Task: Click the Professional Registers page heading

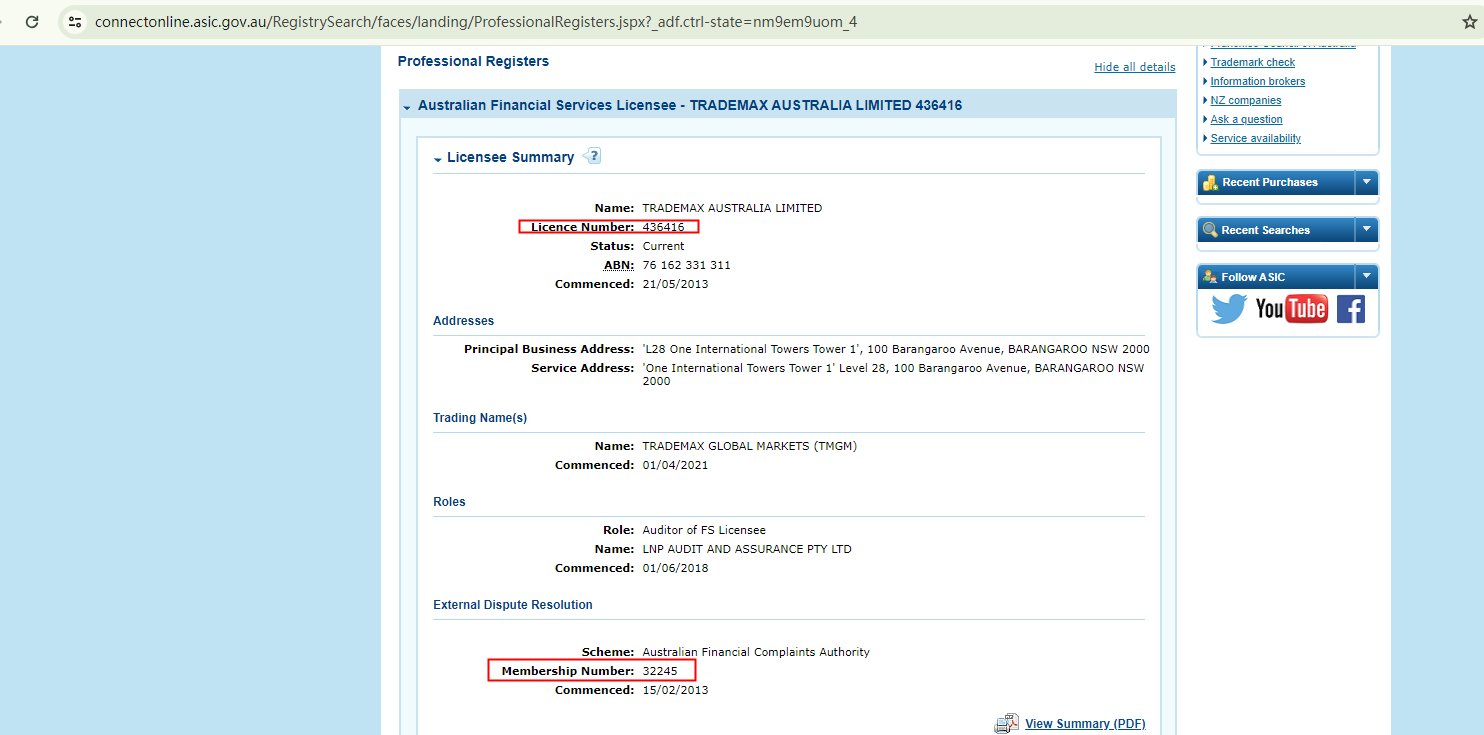Action: (x=473, y=61)
